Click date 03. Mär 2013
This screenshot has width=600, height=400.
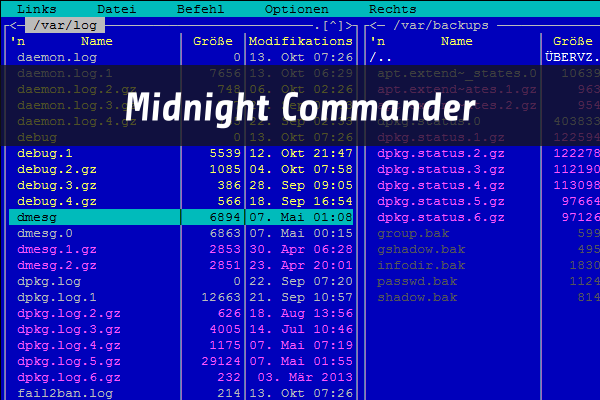click(305, 378)
